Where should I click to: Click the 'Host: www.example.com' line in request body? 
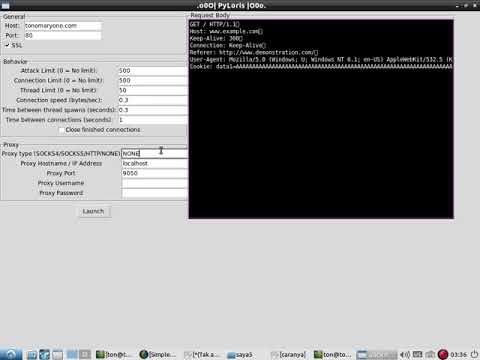[x=226, y=31]
